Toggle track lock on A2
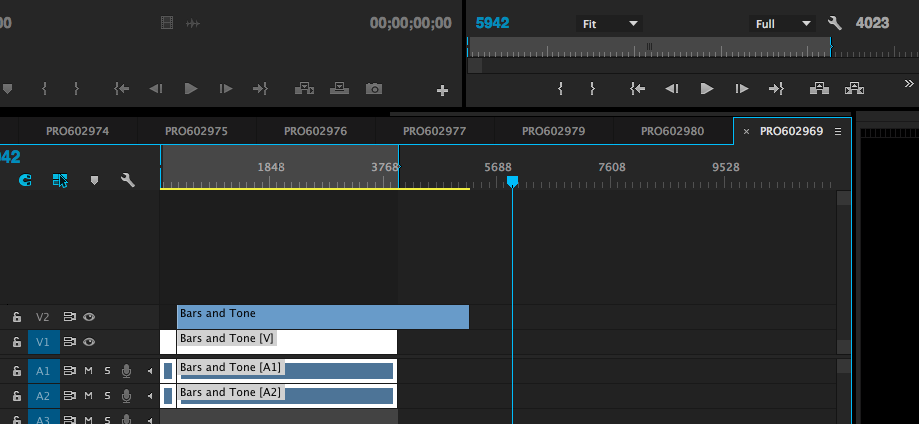The width and height of the screenshot is (919, 424). coord(17,396)
